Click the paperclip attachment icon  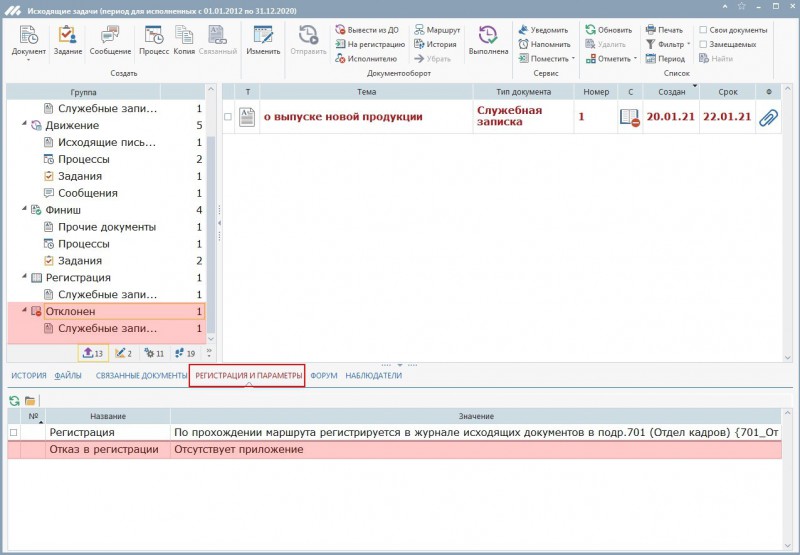tap(768, 117)
